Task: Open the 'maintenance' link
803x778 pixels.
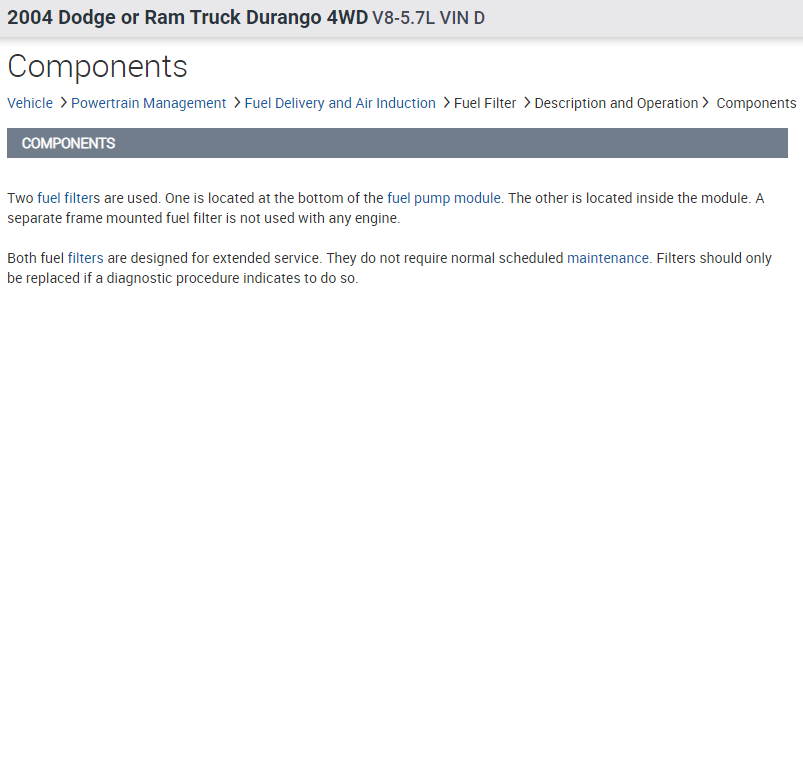Action: (608, 258)
